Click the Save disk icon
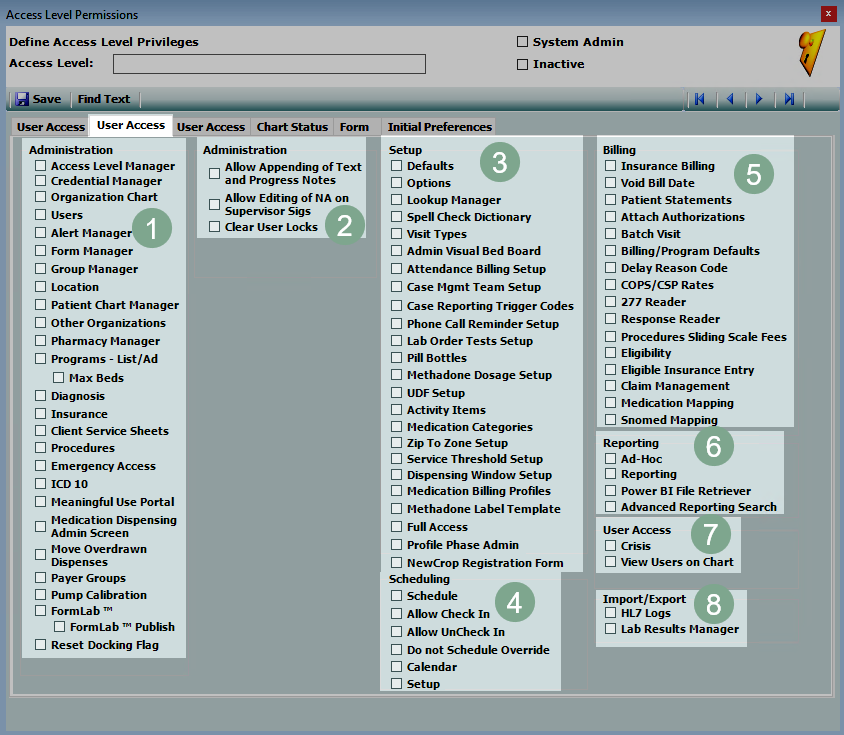Viewport: 844px width, 735px height. tap(22, 99)
